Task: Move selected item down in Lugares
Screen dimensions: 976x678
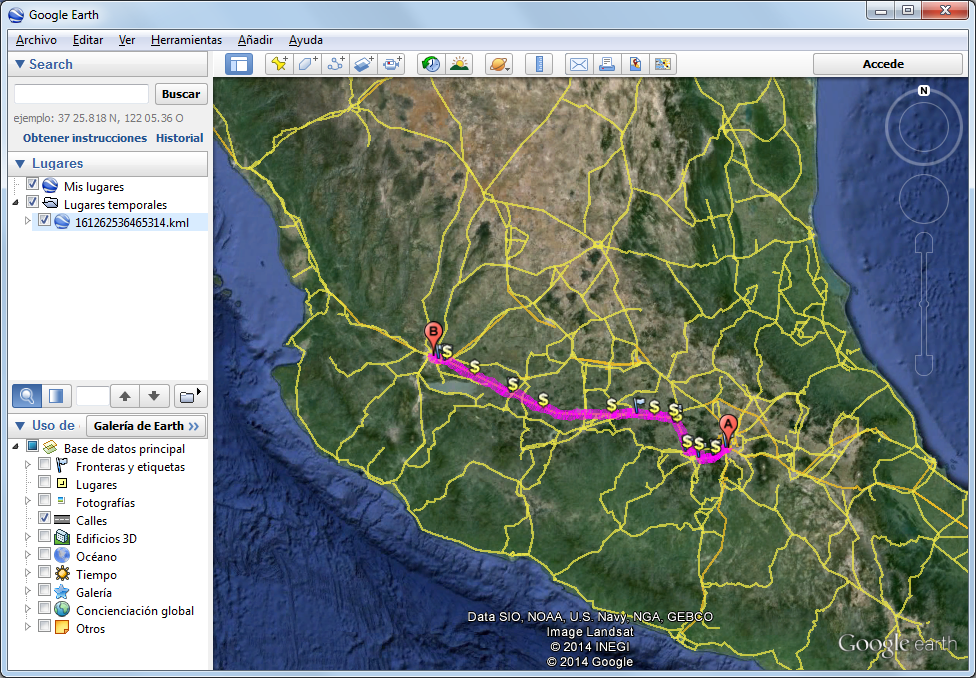Action: 154,396
